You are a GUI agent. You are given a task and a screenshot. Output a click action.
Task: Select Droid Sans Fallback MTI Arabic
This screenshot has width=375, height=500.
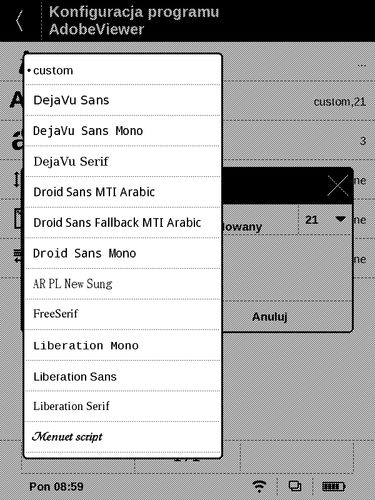click(x=123, y=223)
